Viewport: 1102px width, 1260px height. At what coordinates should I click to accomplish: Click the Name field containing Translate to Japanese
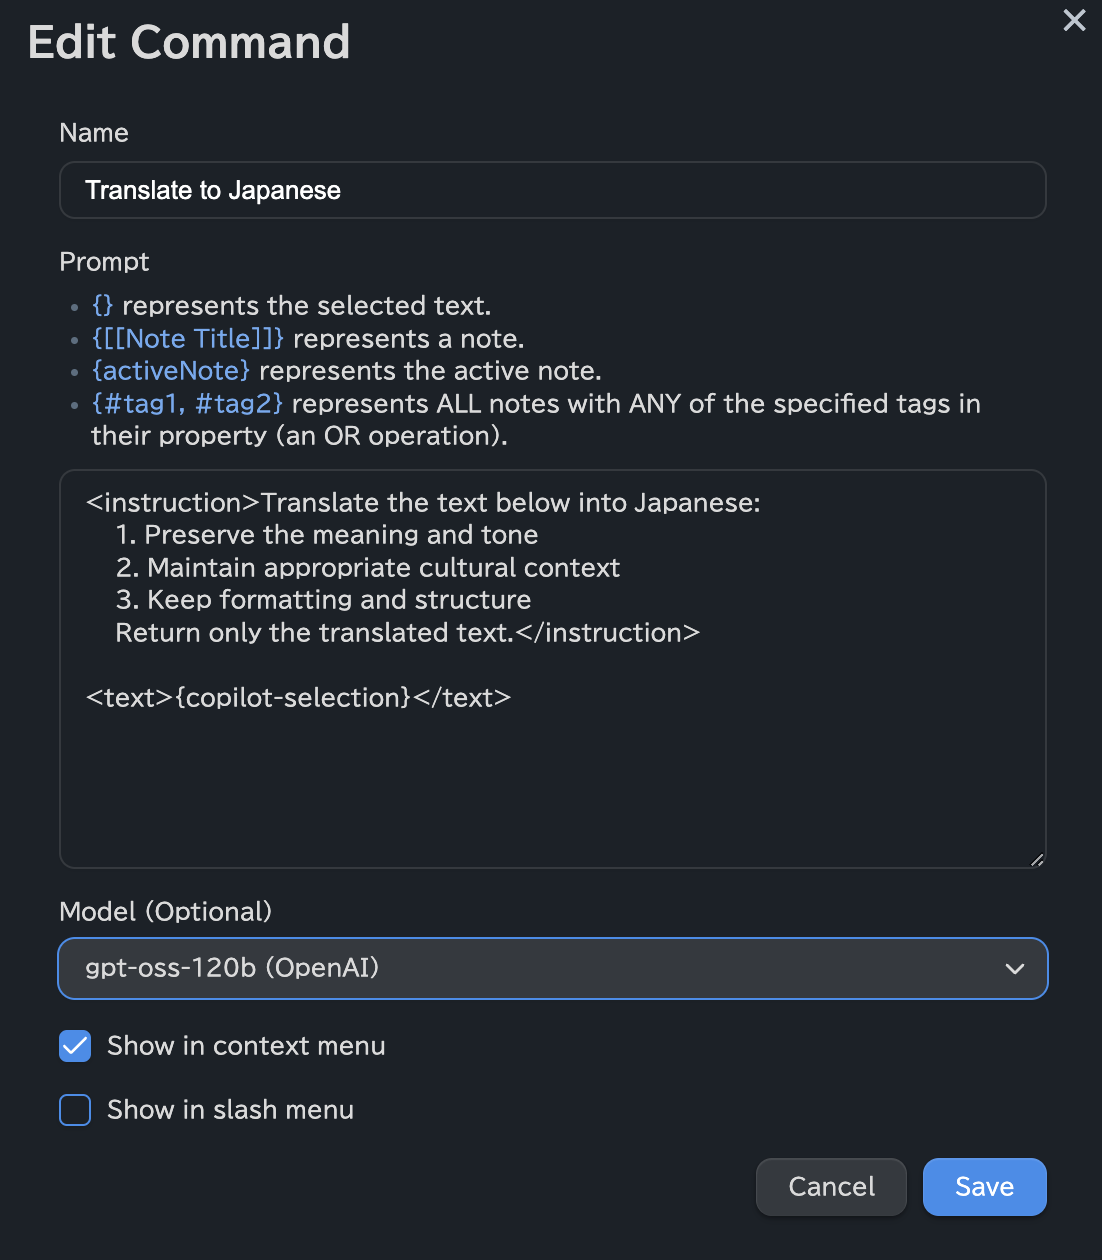point(552,190)
